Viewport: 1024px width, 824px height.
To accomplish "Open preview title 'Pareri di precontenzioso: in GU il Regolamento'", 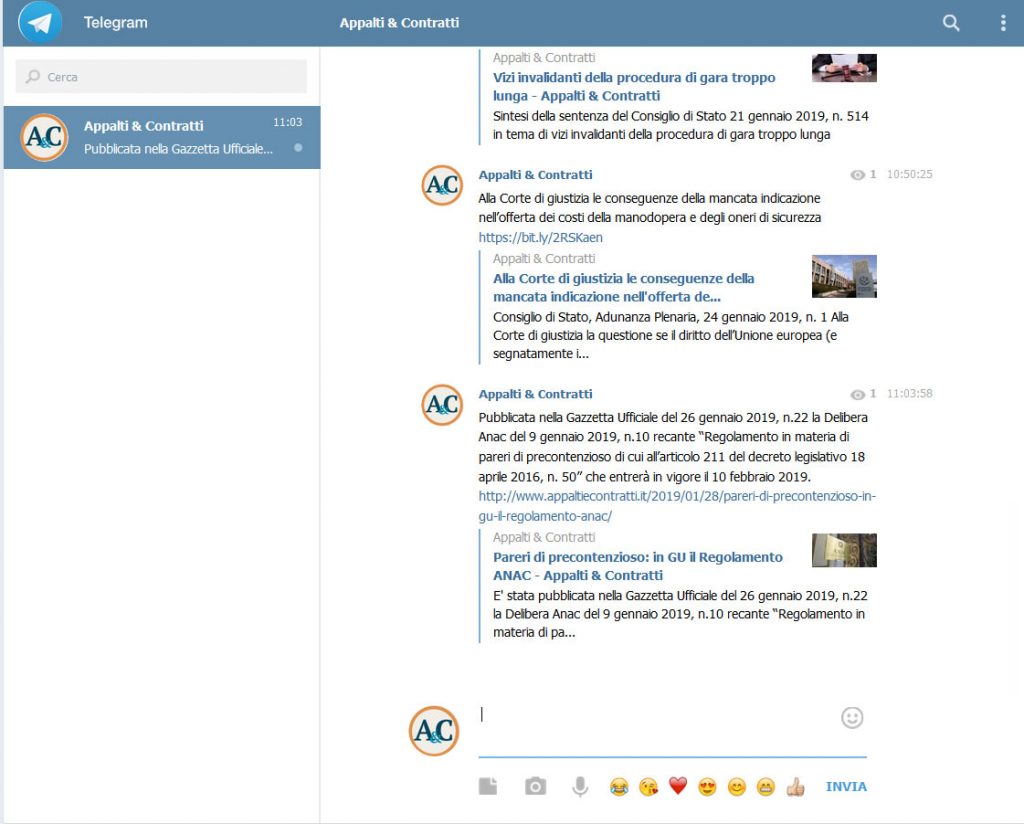I will point(638,566).
